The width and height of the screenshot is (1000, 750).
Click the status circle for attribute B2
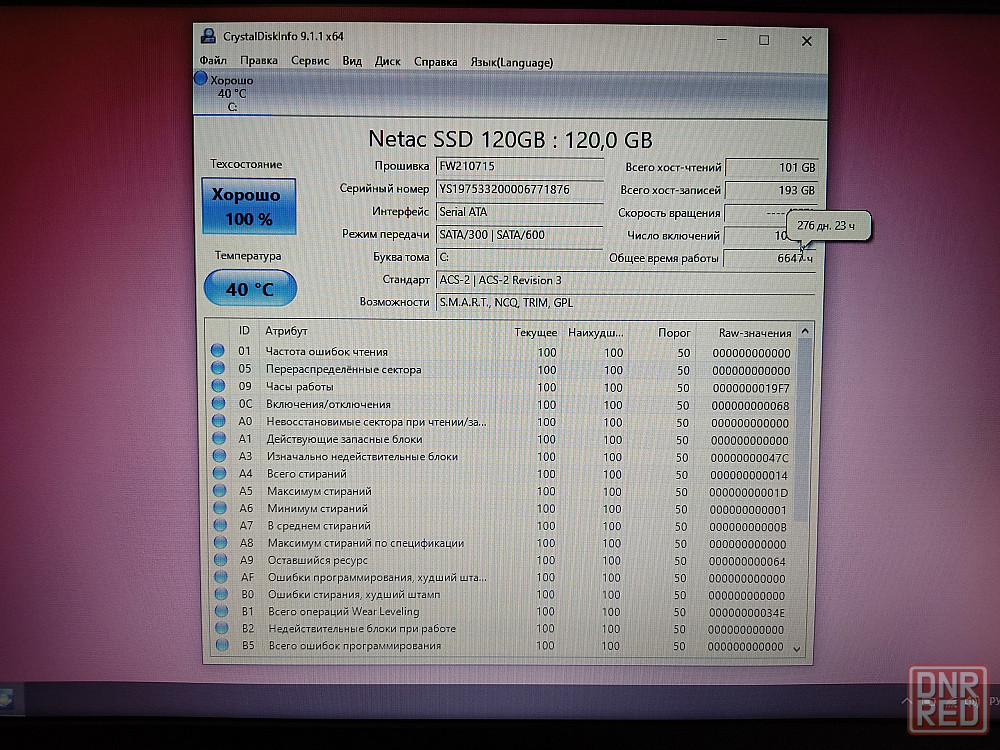click(222, 628)
